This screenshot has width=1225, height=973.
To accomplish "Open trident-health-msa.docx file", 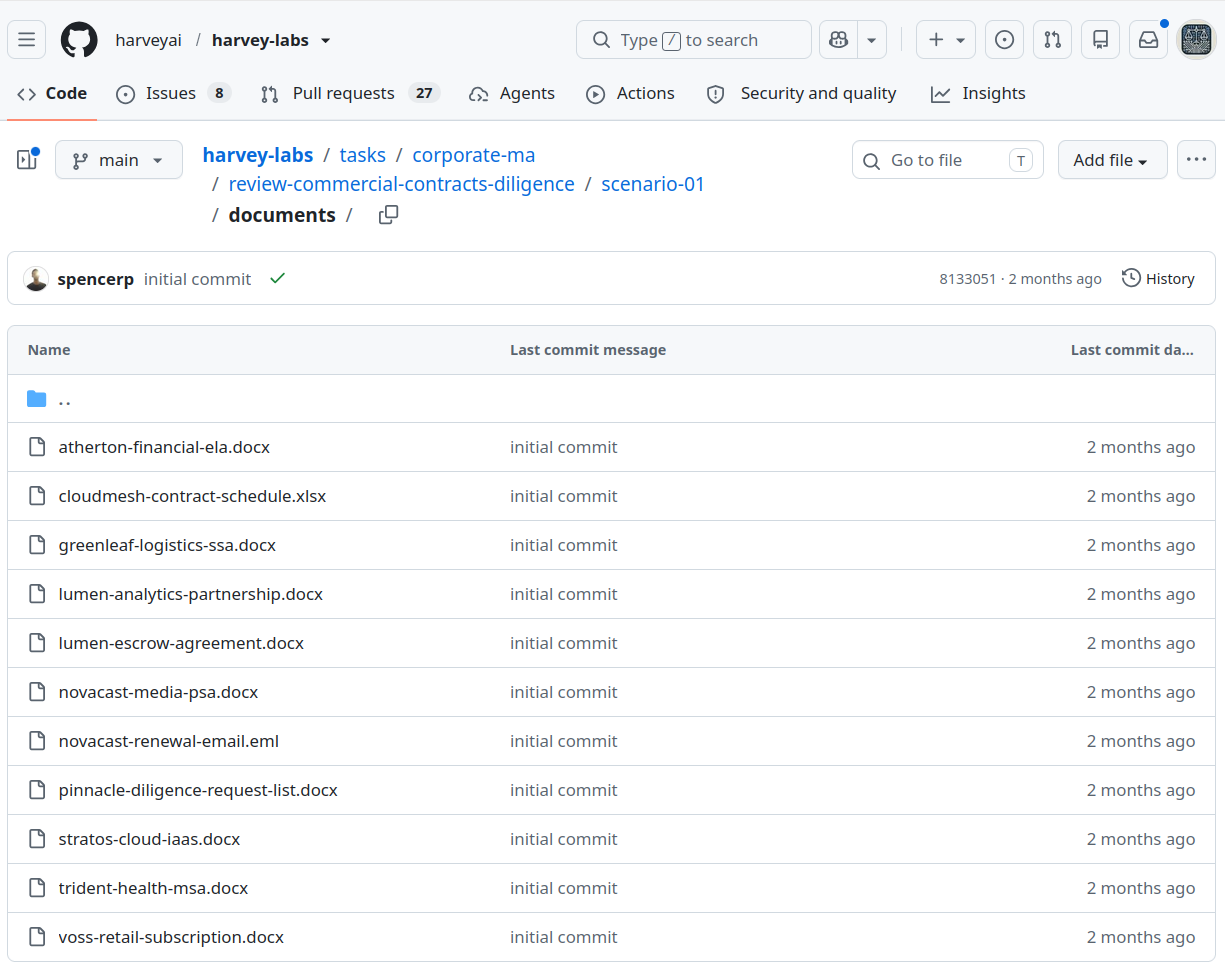I will (x=153, y=888).
